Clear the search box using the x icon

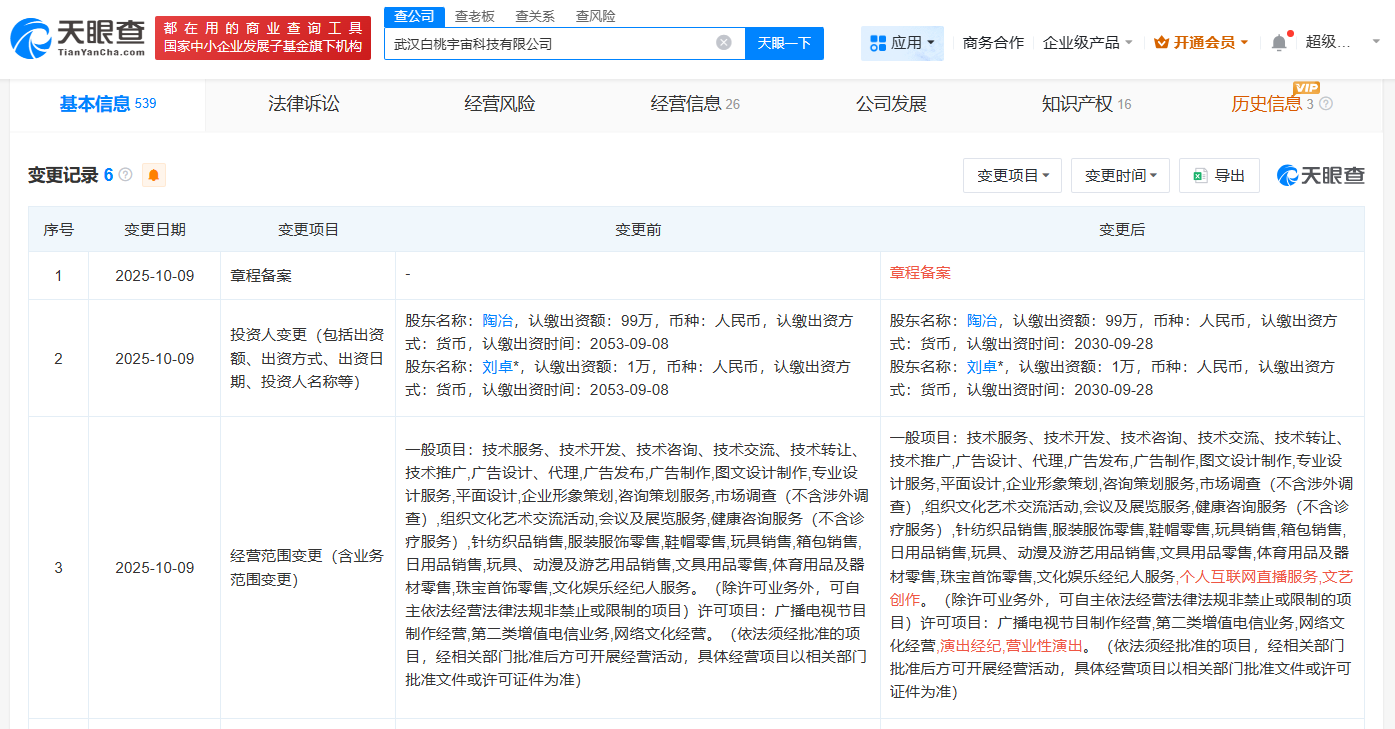pyautogui.click(x=724, y=43)
